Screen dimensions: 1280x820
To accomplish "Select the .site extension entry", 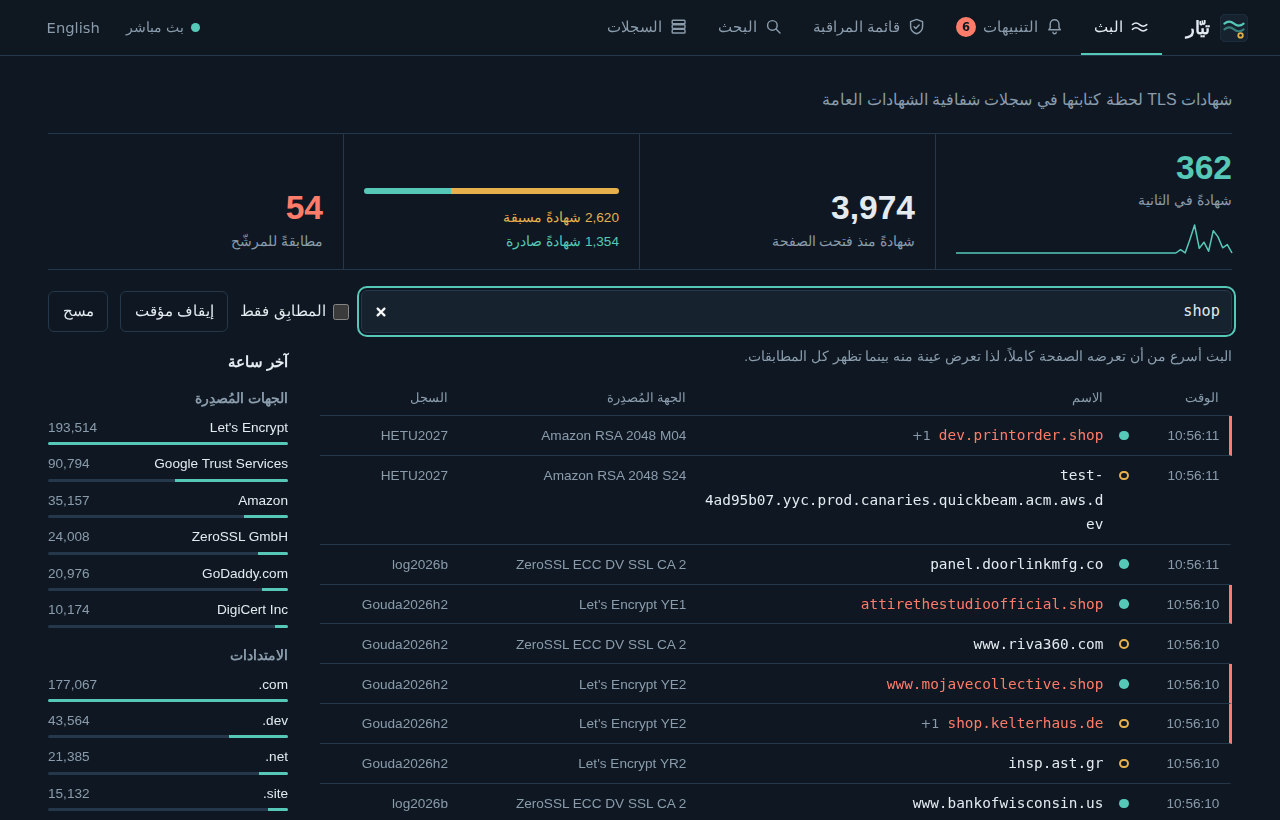I will (x=168, y=798).
